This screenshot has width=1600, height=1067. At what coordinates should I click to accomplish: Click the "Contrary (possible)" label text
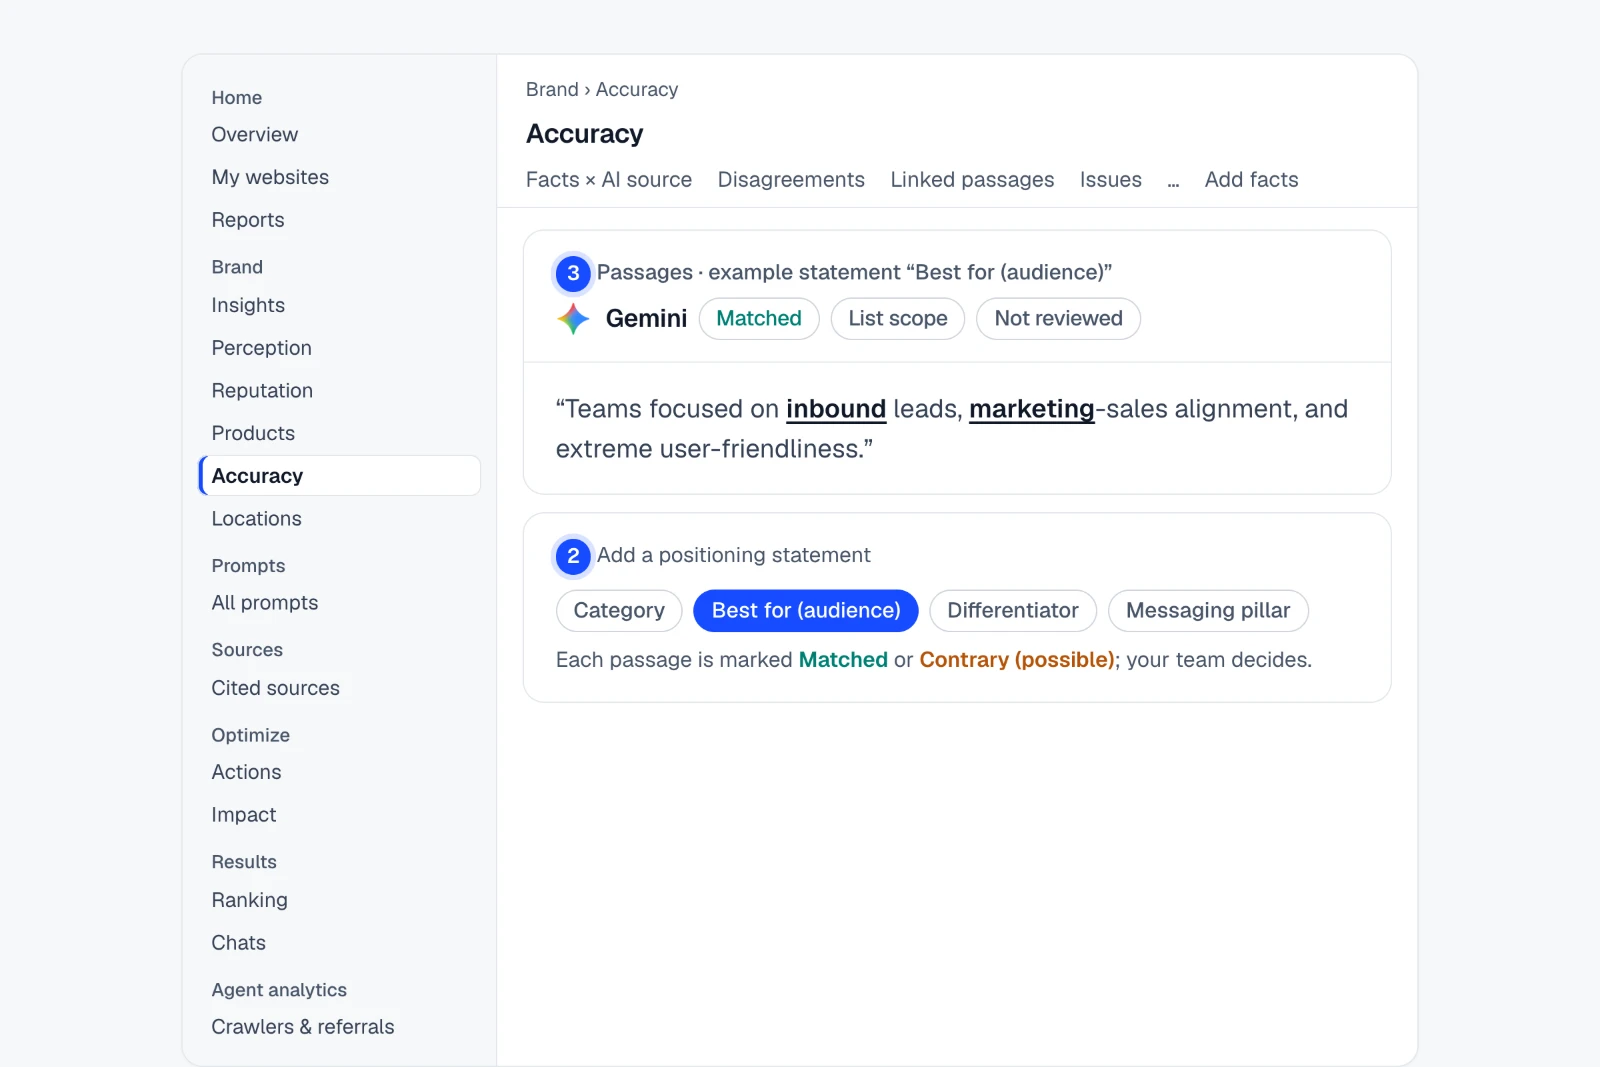1017,660
